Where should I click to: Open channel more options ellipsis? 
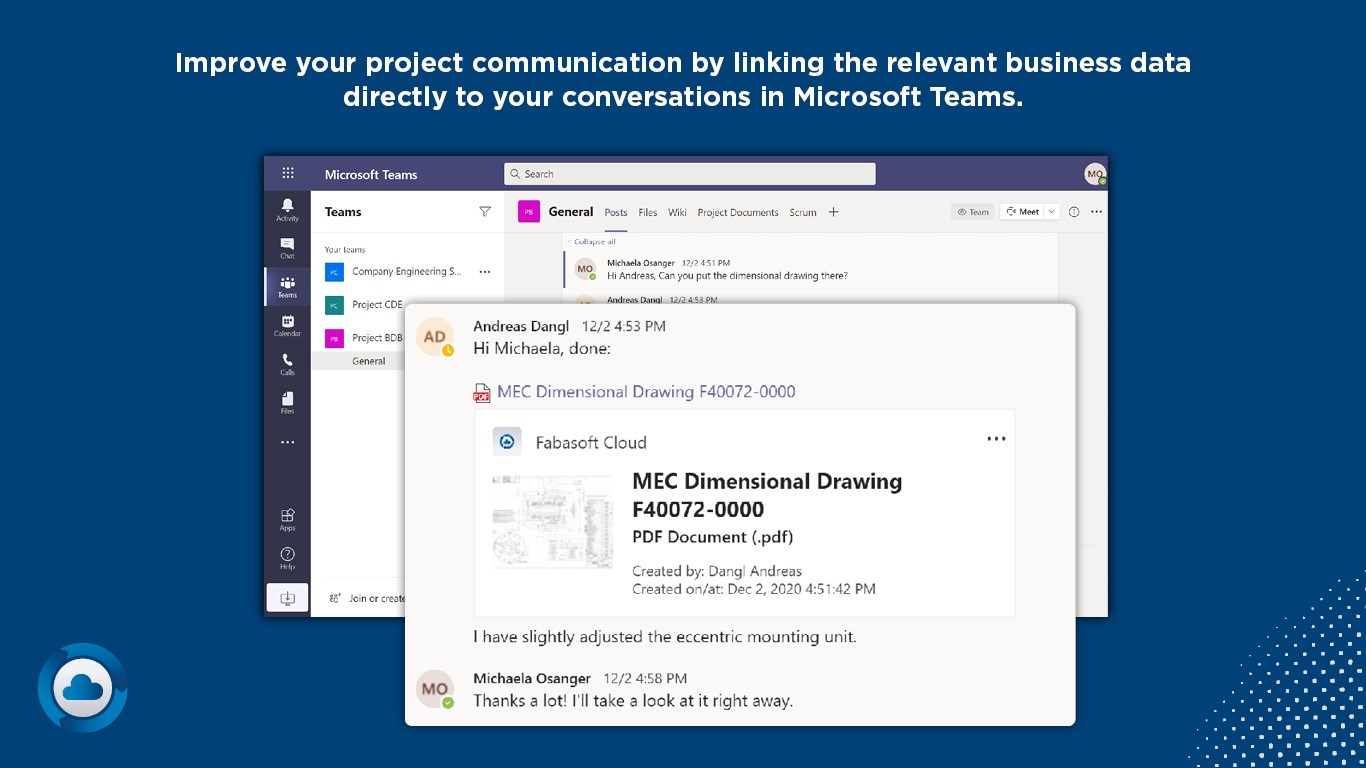point(1096,212)
